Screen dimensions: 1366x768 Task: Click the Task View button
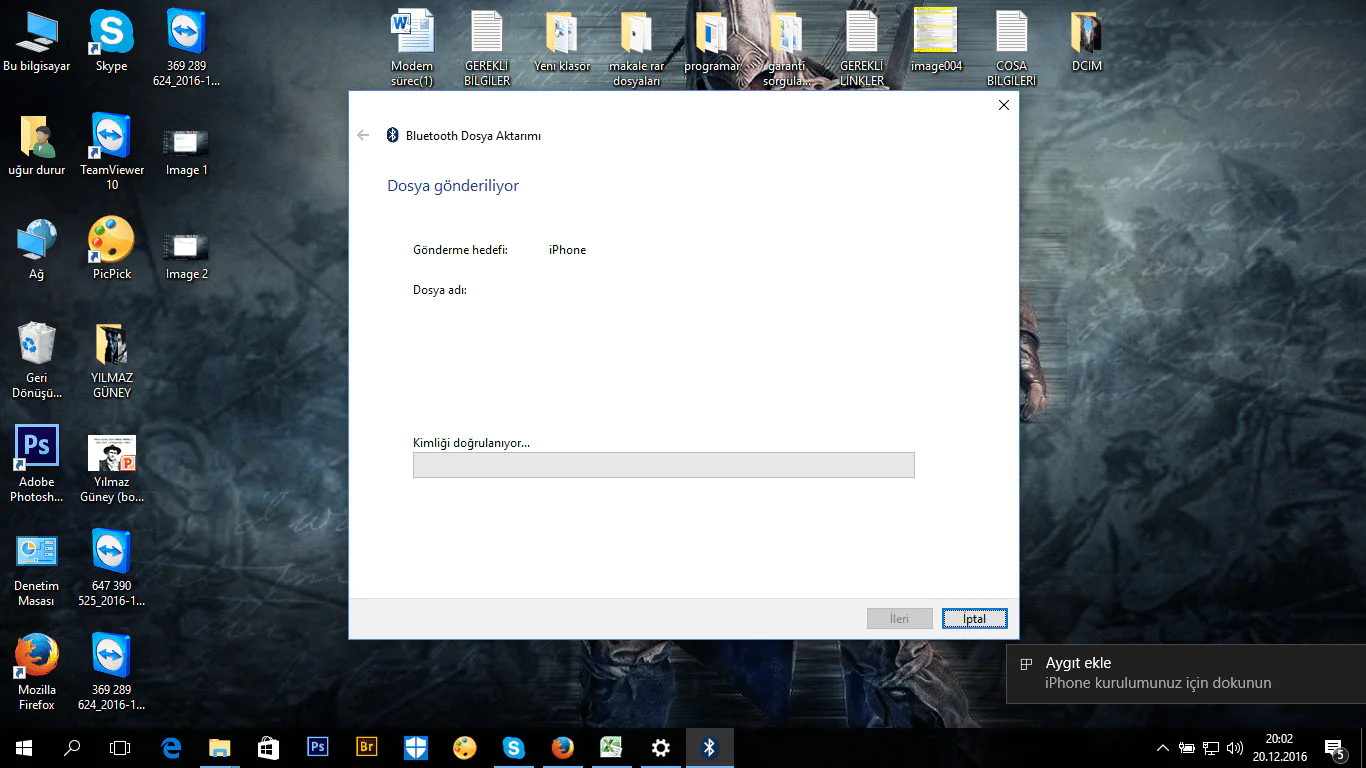[120, 747]
